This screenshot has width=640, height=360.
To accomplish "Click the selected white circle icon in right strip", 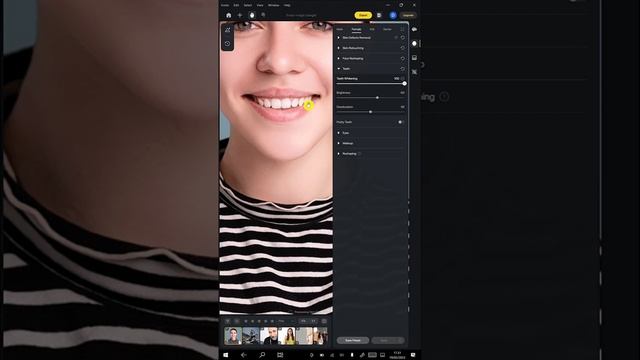I will tap(414, 43).
